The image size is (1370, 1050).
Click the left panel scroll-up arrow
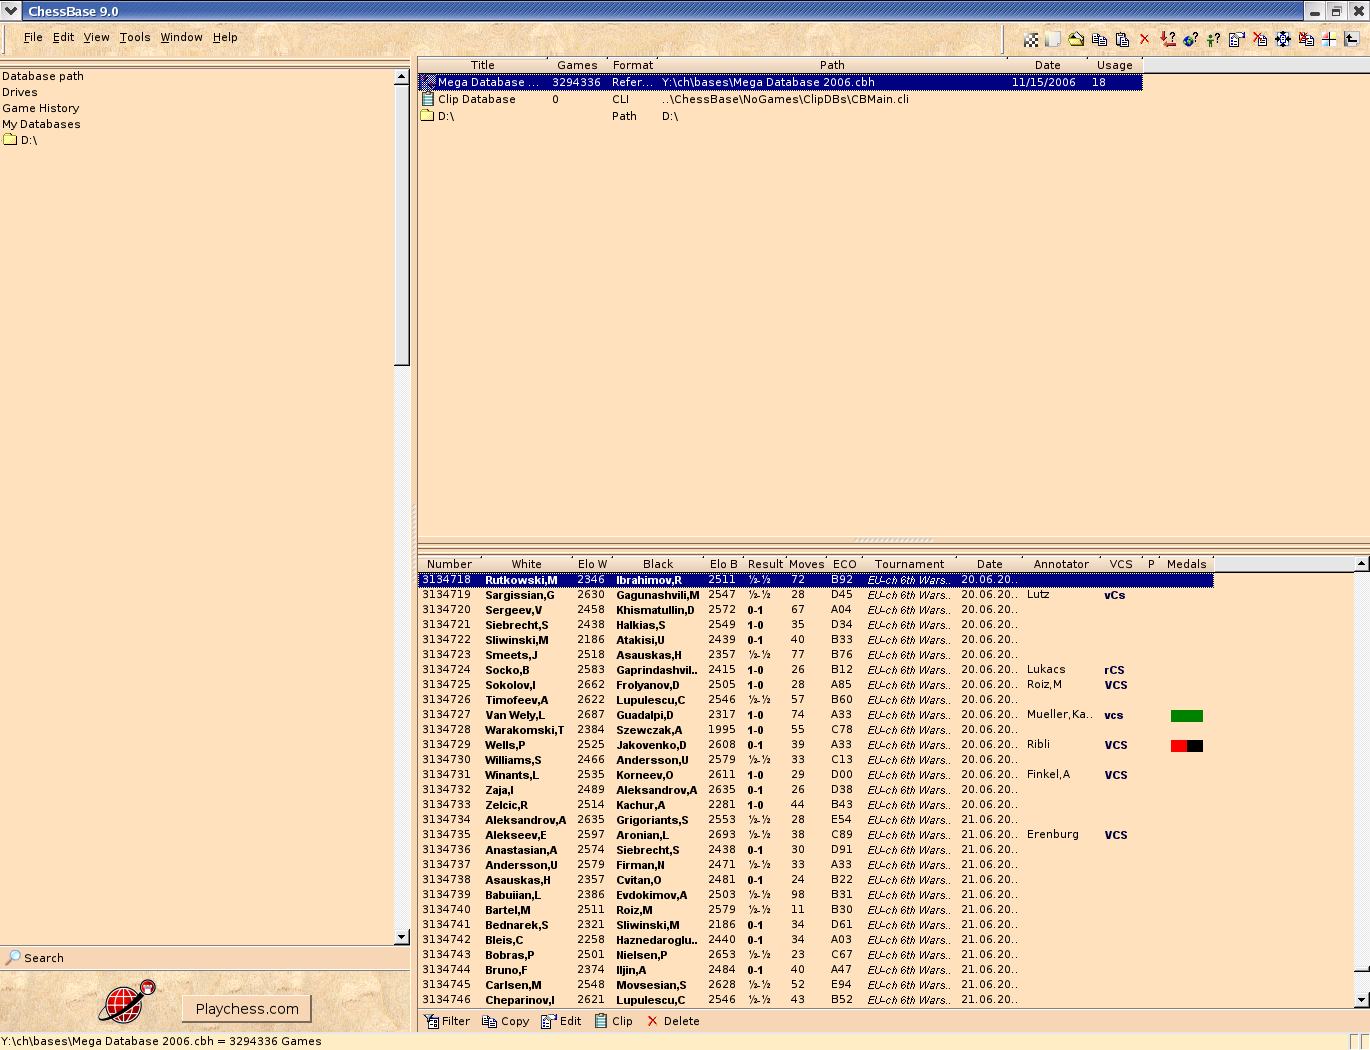click(x=402, y=76)
